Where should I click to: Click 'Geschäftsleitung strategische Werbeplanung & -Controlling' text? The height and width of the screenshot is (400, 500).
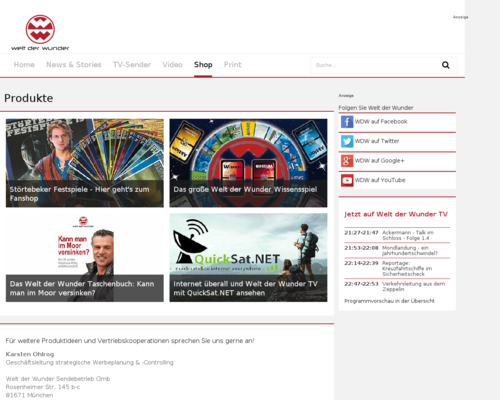click(x=90, y=362)
